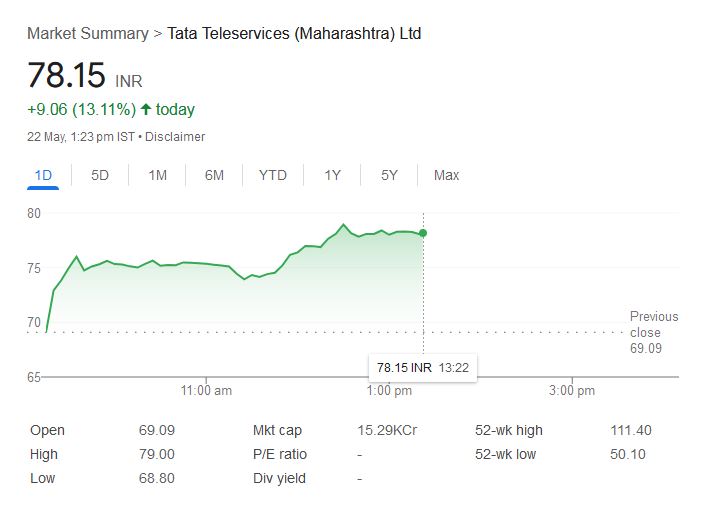718x505 pixels.
Task: Click the Mkt cap value 15.29KCr
Action: [381, 430]
